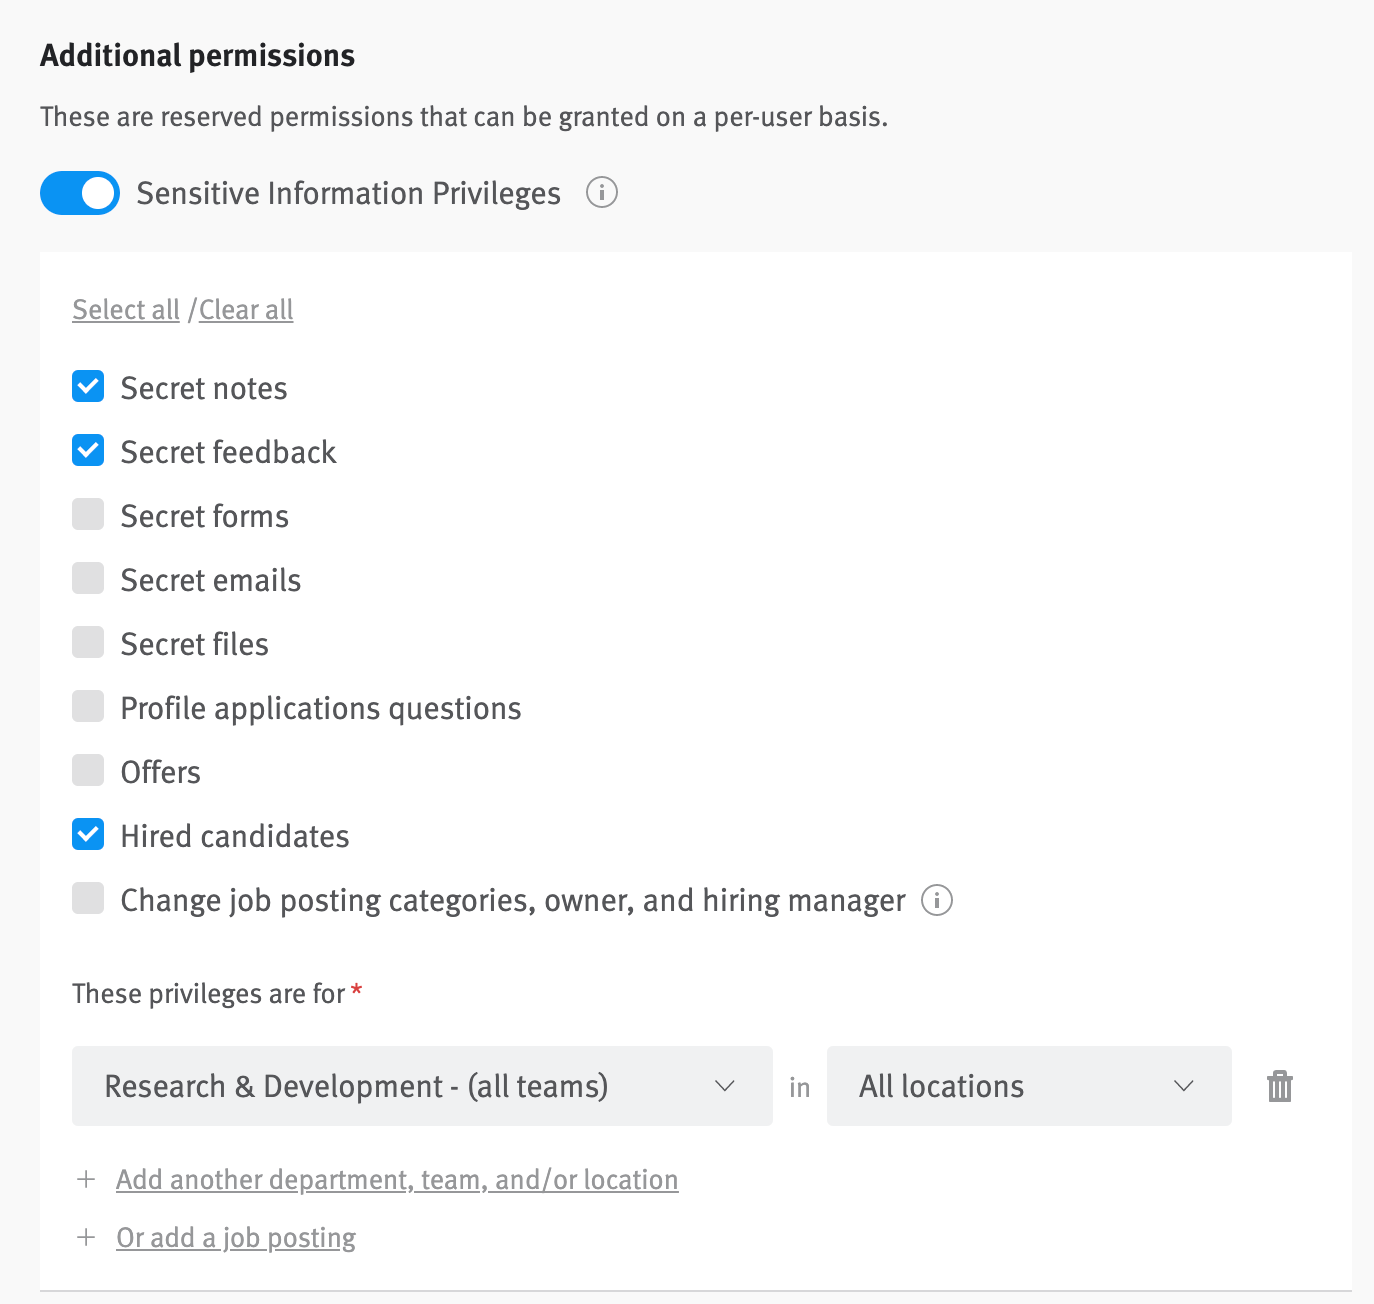Screen dimensions: 1374x1304
Task: Click the Select all link
Action: click(125, 310)
